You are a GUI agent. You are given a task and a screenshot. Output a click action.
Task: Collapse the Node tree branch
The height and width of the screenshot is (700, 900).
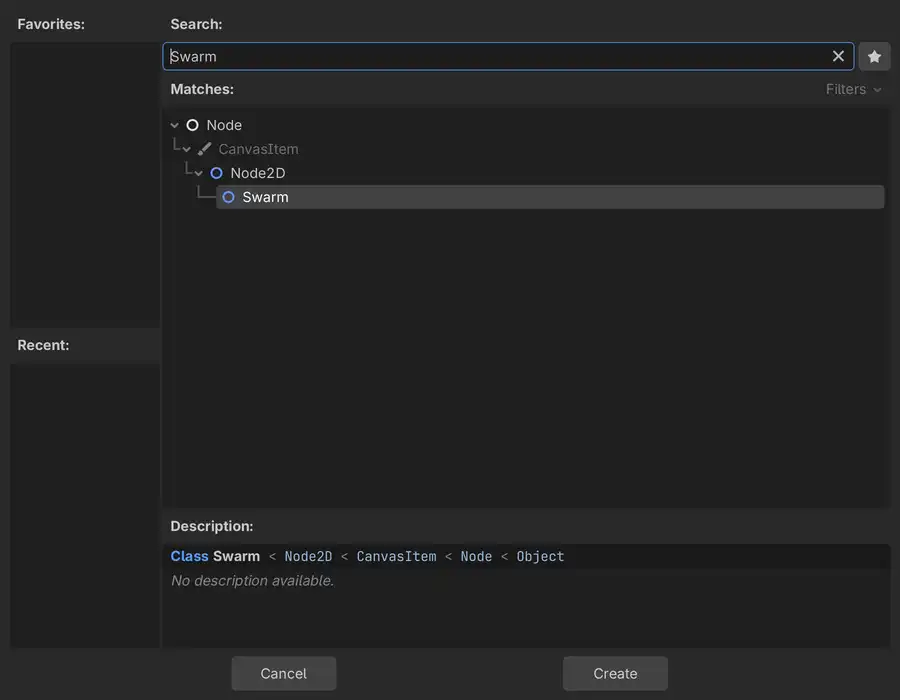coord(174,125)
